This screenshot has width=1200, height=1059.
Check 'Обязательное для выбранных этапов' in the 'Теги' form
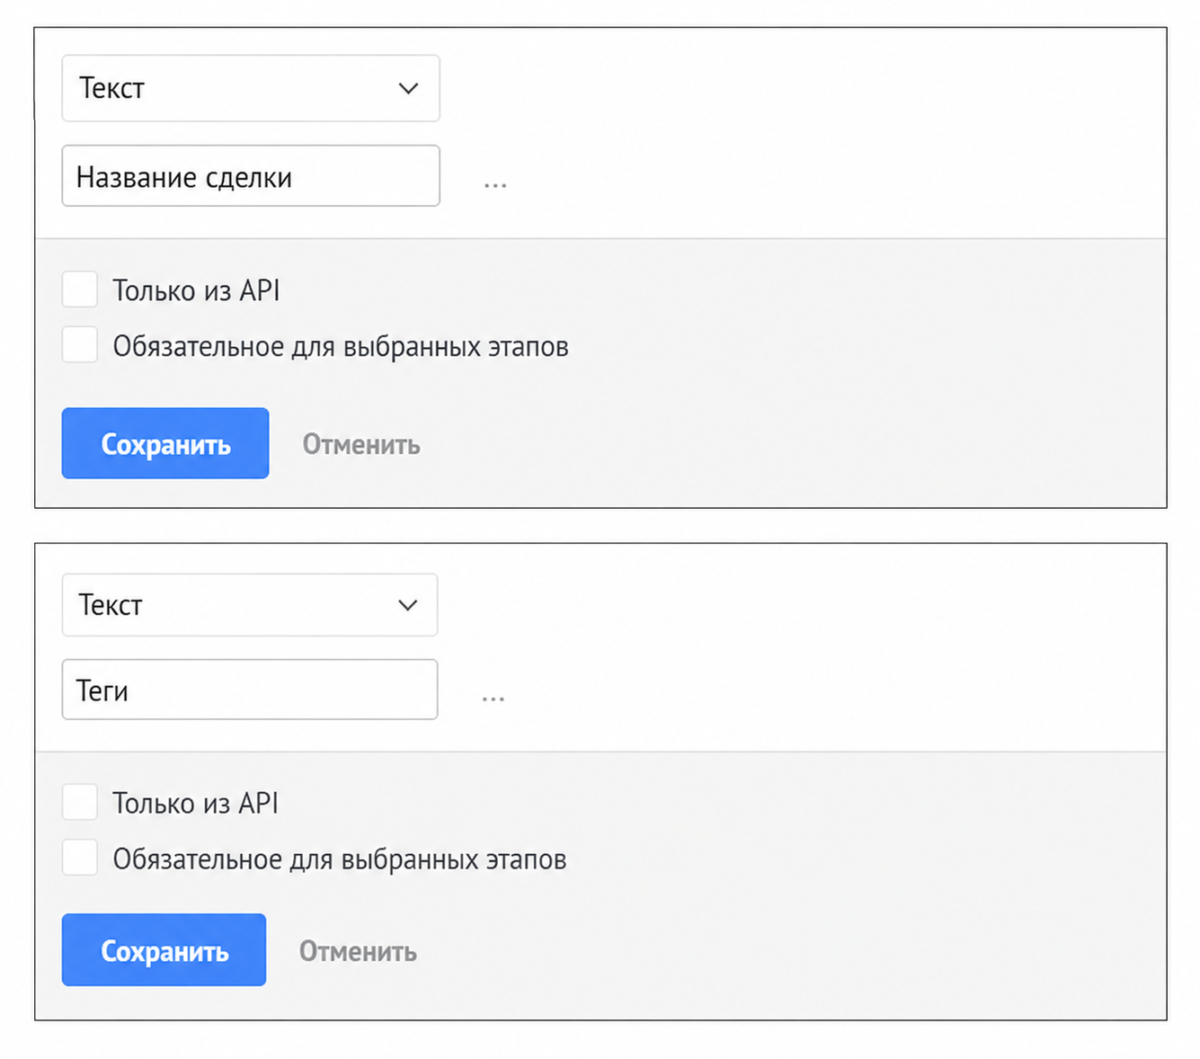[x=80, y=858]
